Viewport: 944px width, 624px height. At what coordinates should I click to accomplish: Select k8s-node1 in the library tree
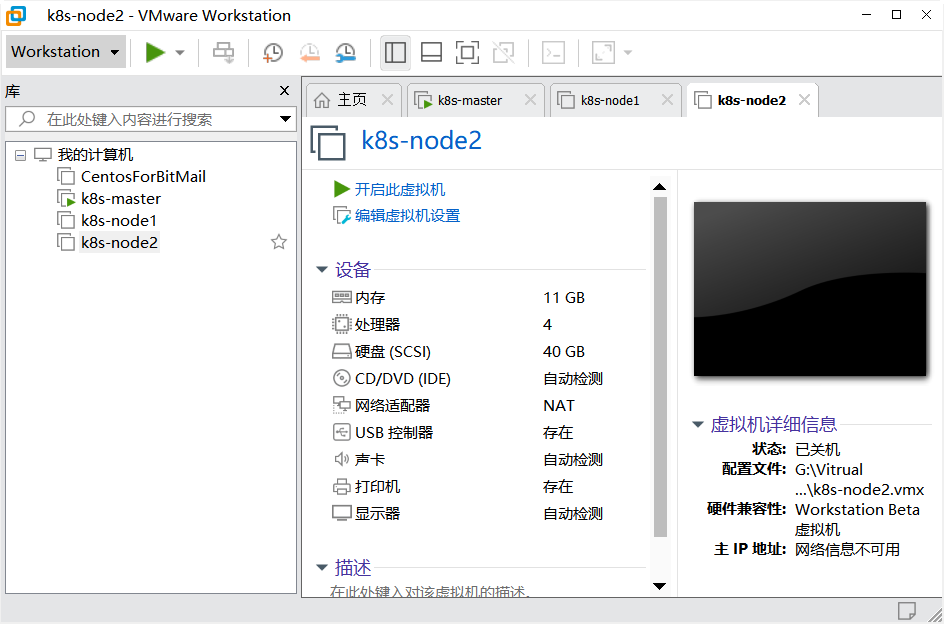[x=119, y=220]
